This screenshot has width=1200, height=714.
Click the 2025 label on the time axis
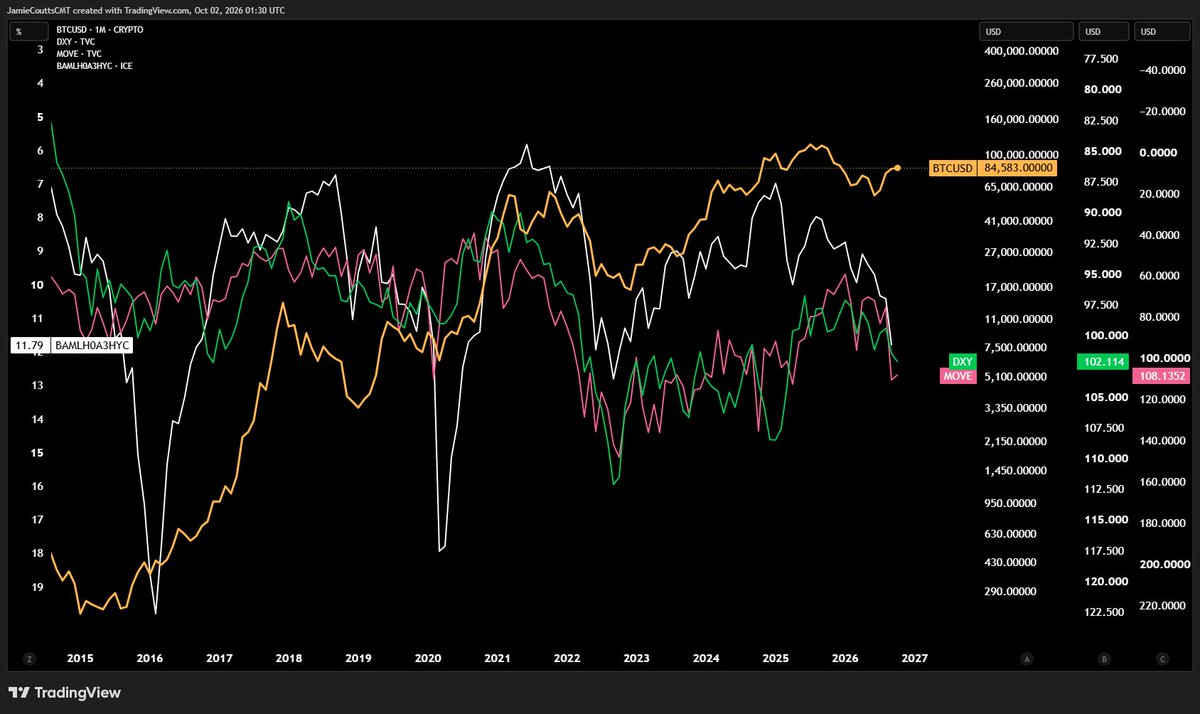776,658
